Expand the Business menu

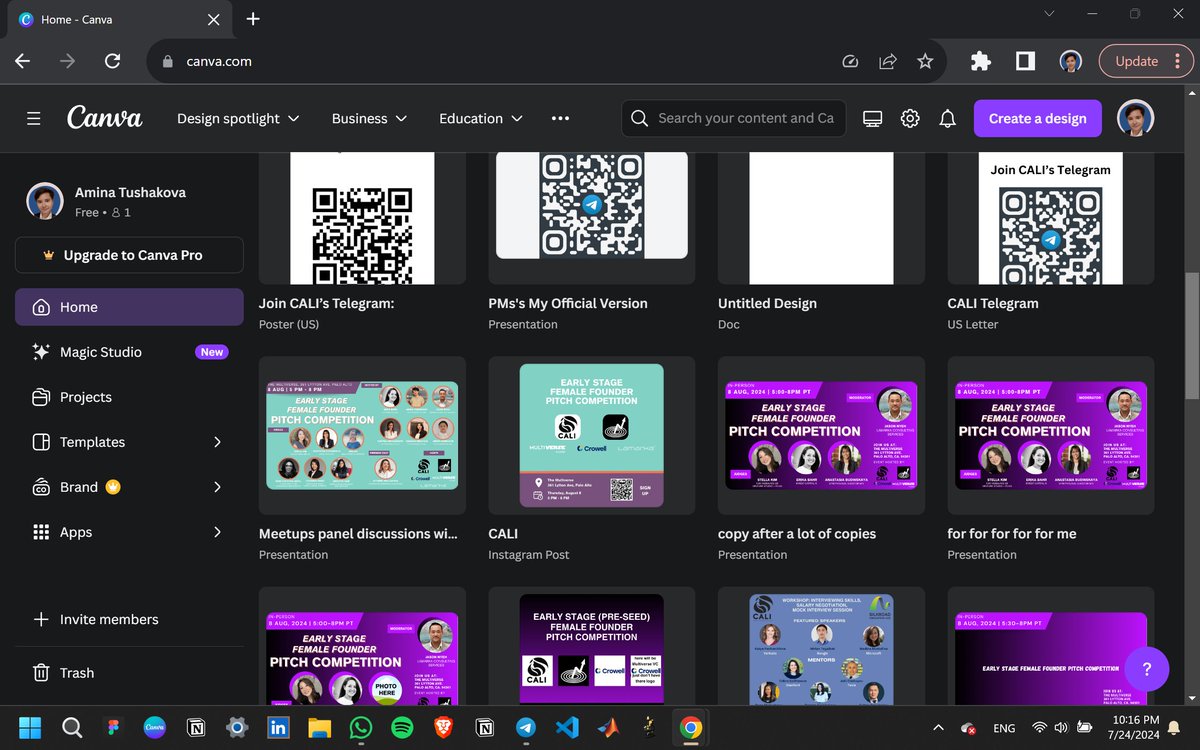tap(369, 118)
